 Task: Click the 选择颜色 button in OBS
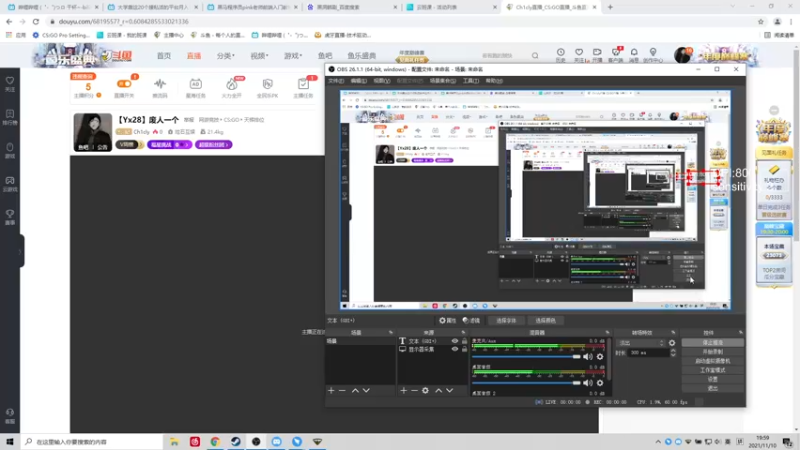(x=545, y=320)
